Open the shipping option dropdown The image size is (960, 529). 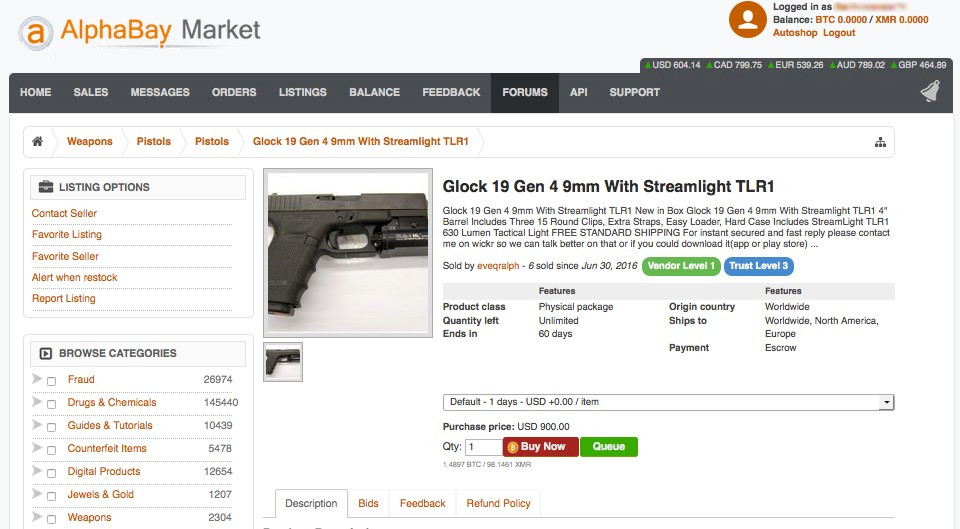[669, 402]
